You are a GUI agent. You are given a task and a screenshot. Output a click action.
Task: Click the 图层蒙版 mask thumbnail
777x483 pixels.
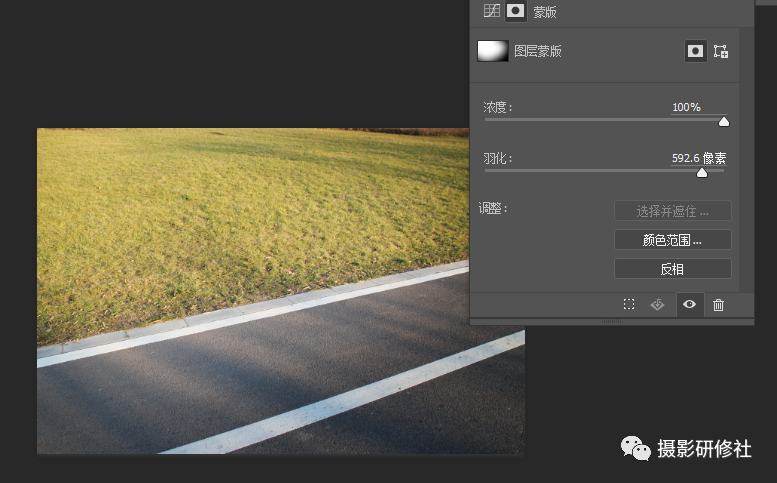[x=493, y=51]
